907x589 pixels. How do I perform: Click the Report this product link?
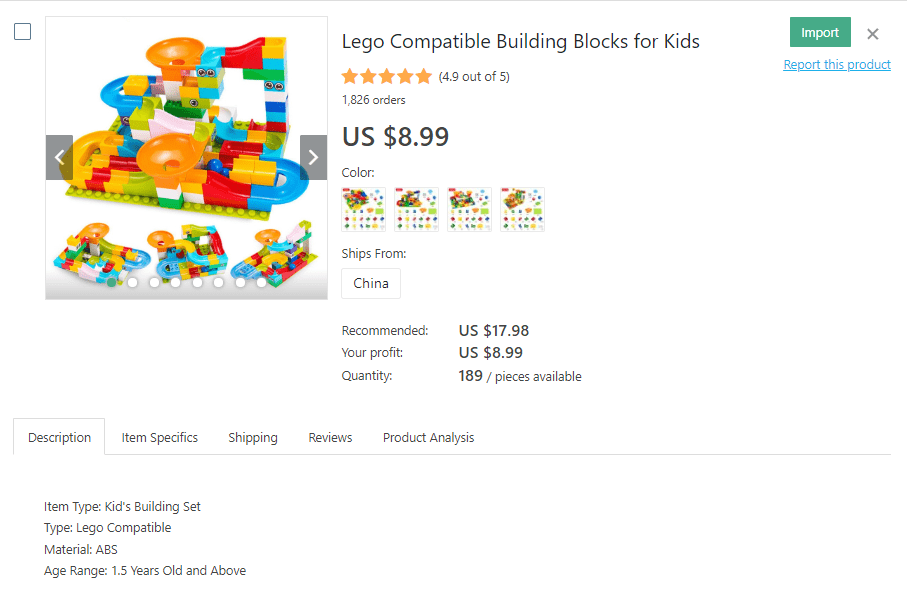pyautogui.click(x=837, y=65)
